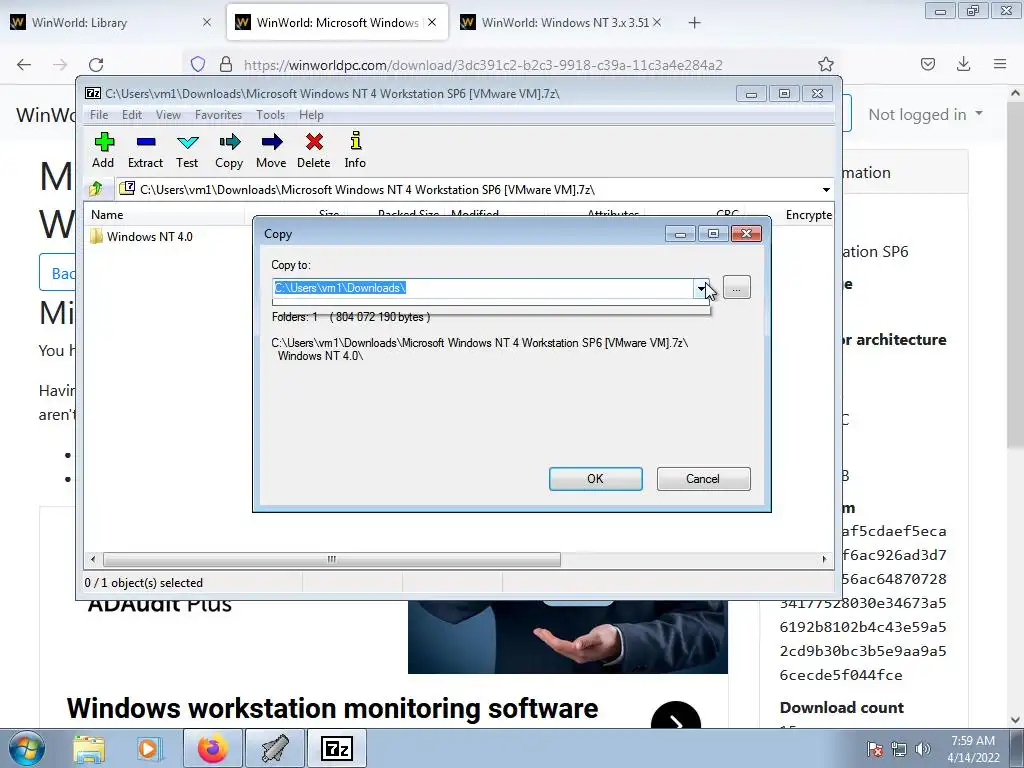This screenshot has height=768, width=1024.
Task: Select the Windows NT 4.0 folder row
Action: click(142, 236)
